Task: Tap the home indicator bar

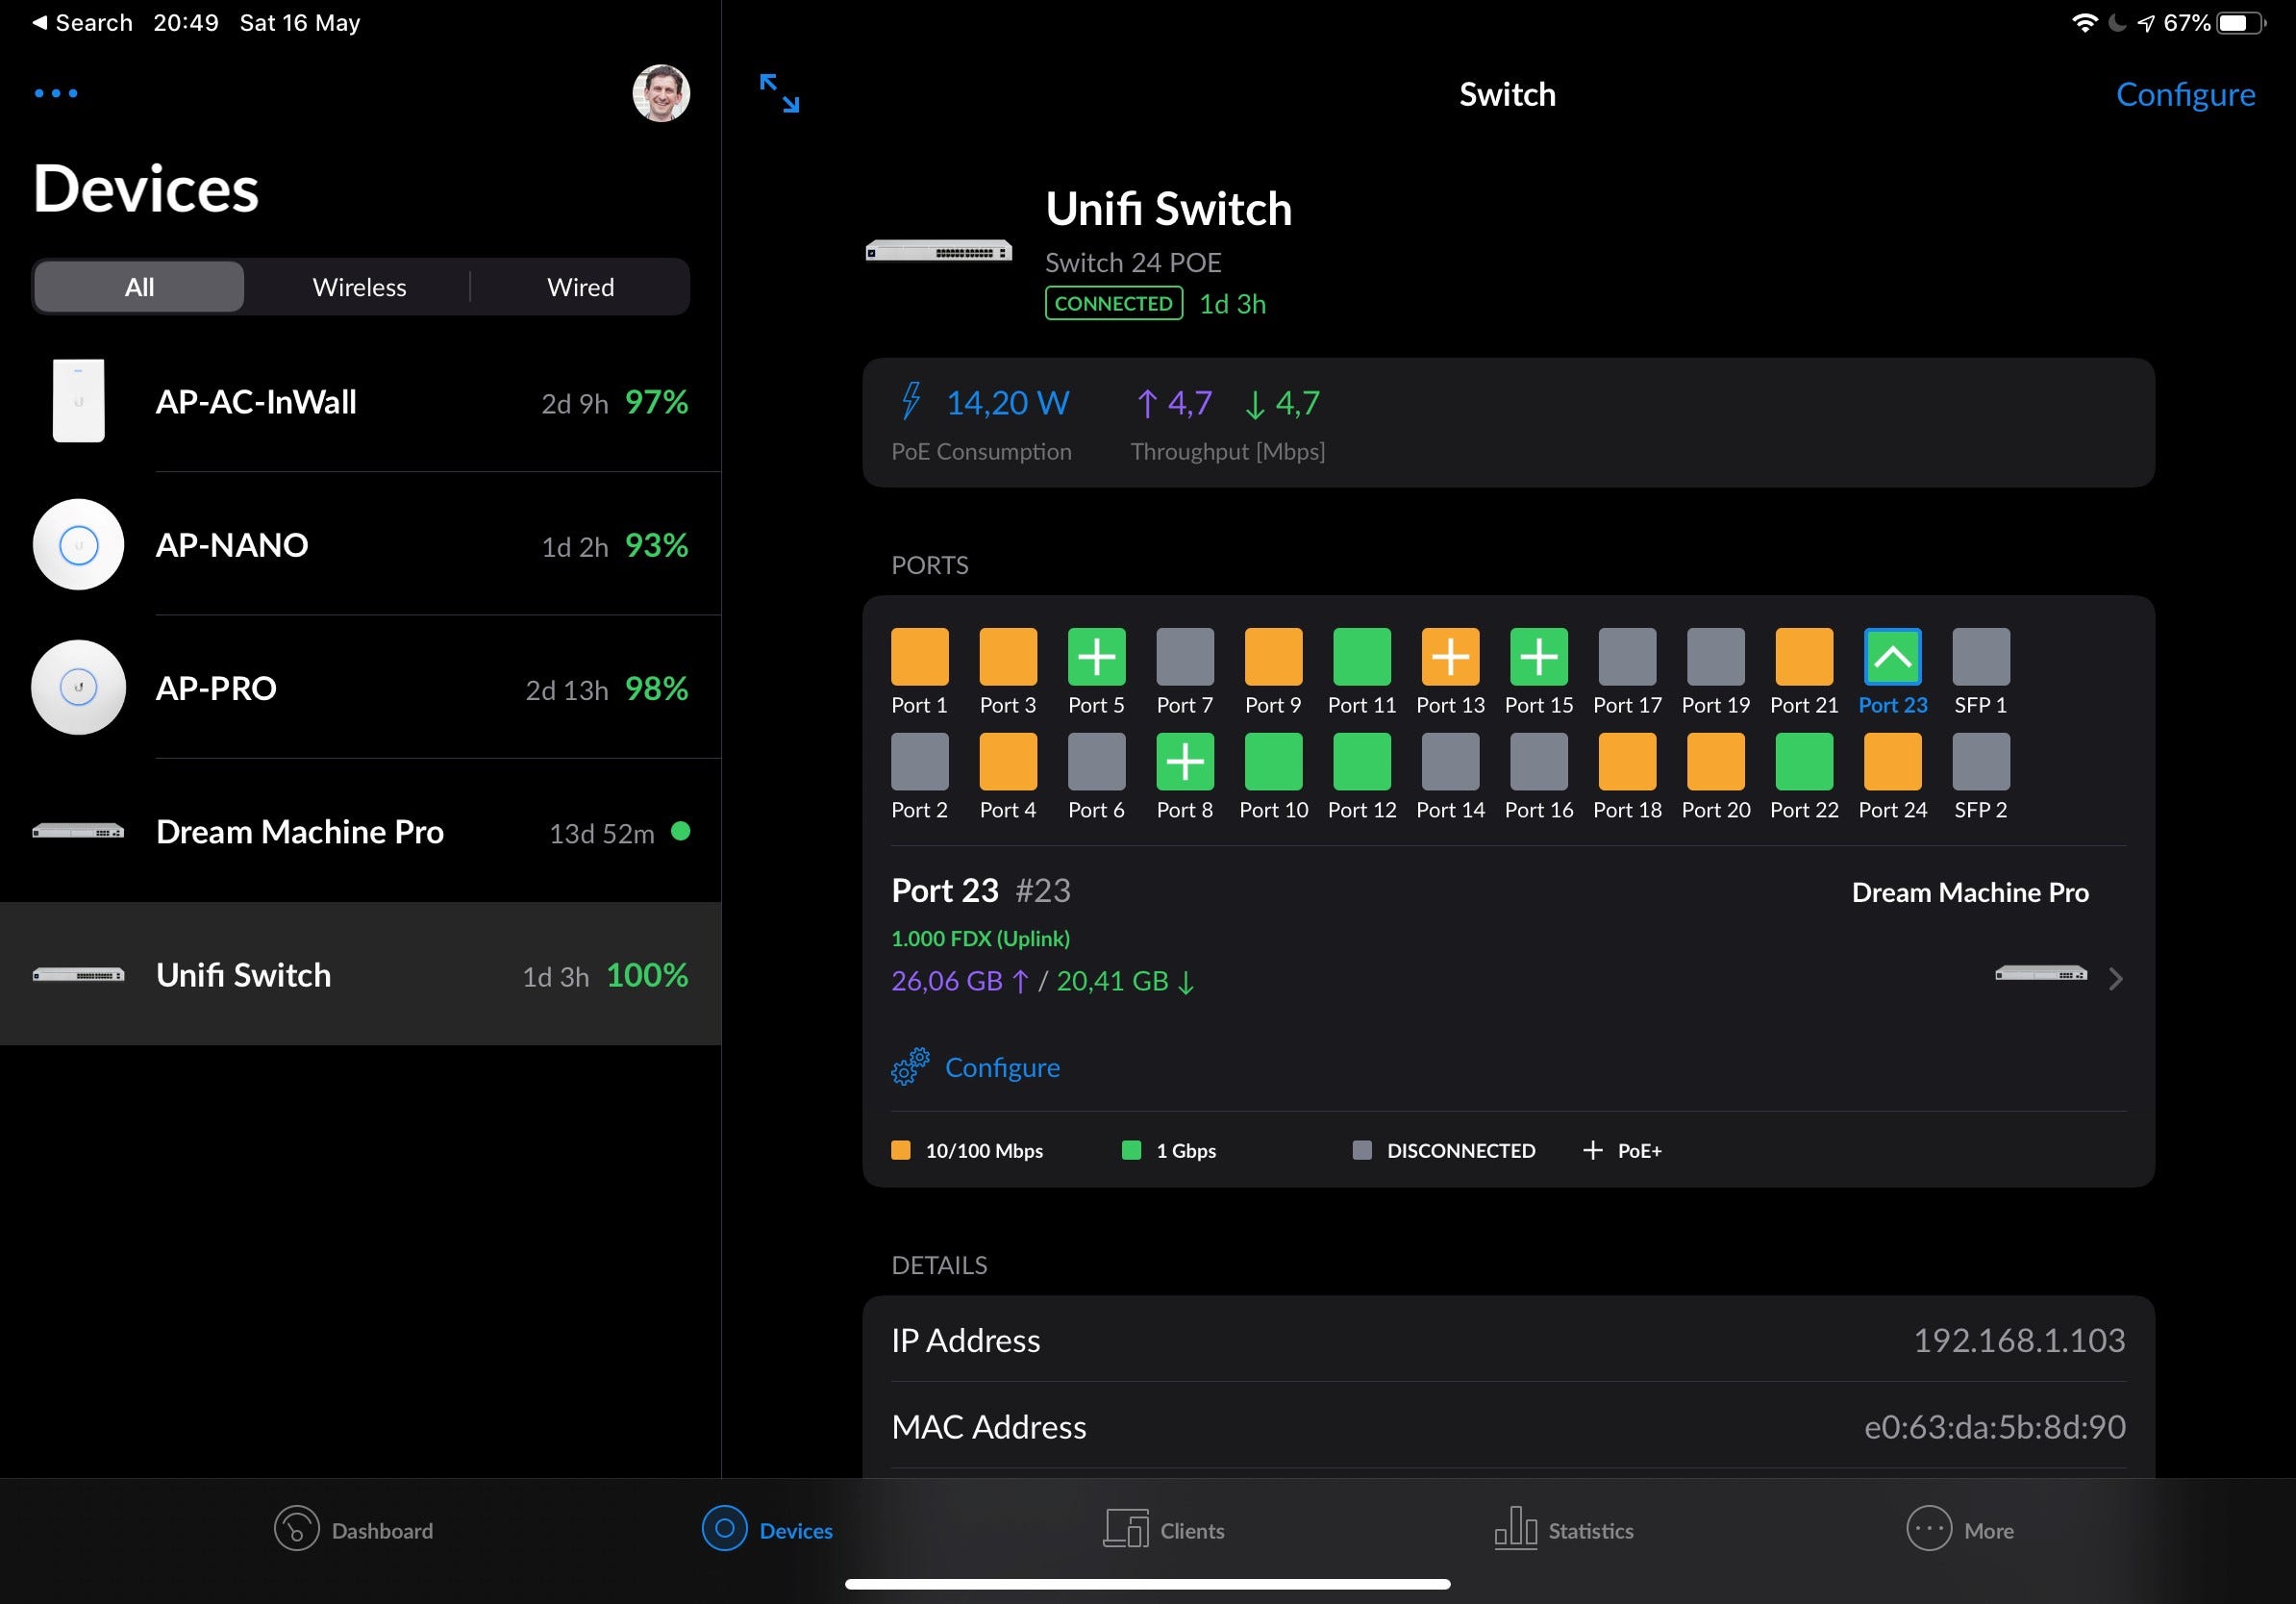Action: click(1147, 1584)
